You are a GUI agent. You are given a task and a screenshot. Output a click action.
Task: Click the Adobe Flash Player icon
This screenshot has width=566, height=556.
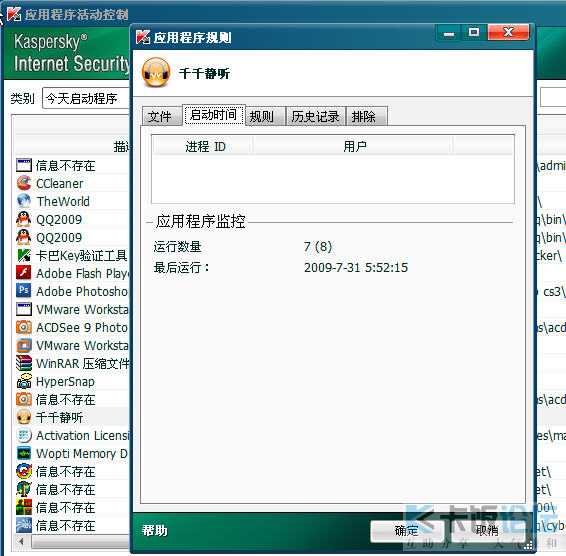click(x=24, y=273)
